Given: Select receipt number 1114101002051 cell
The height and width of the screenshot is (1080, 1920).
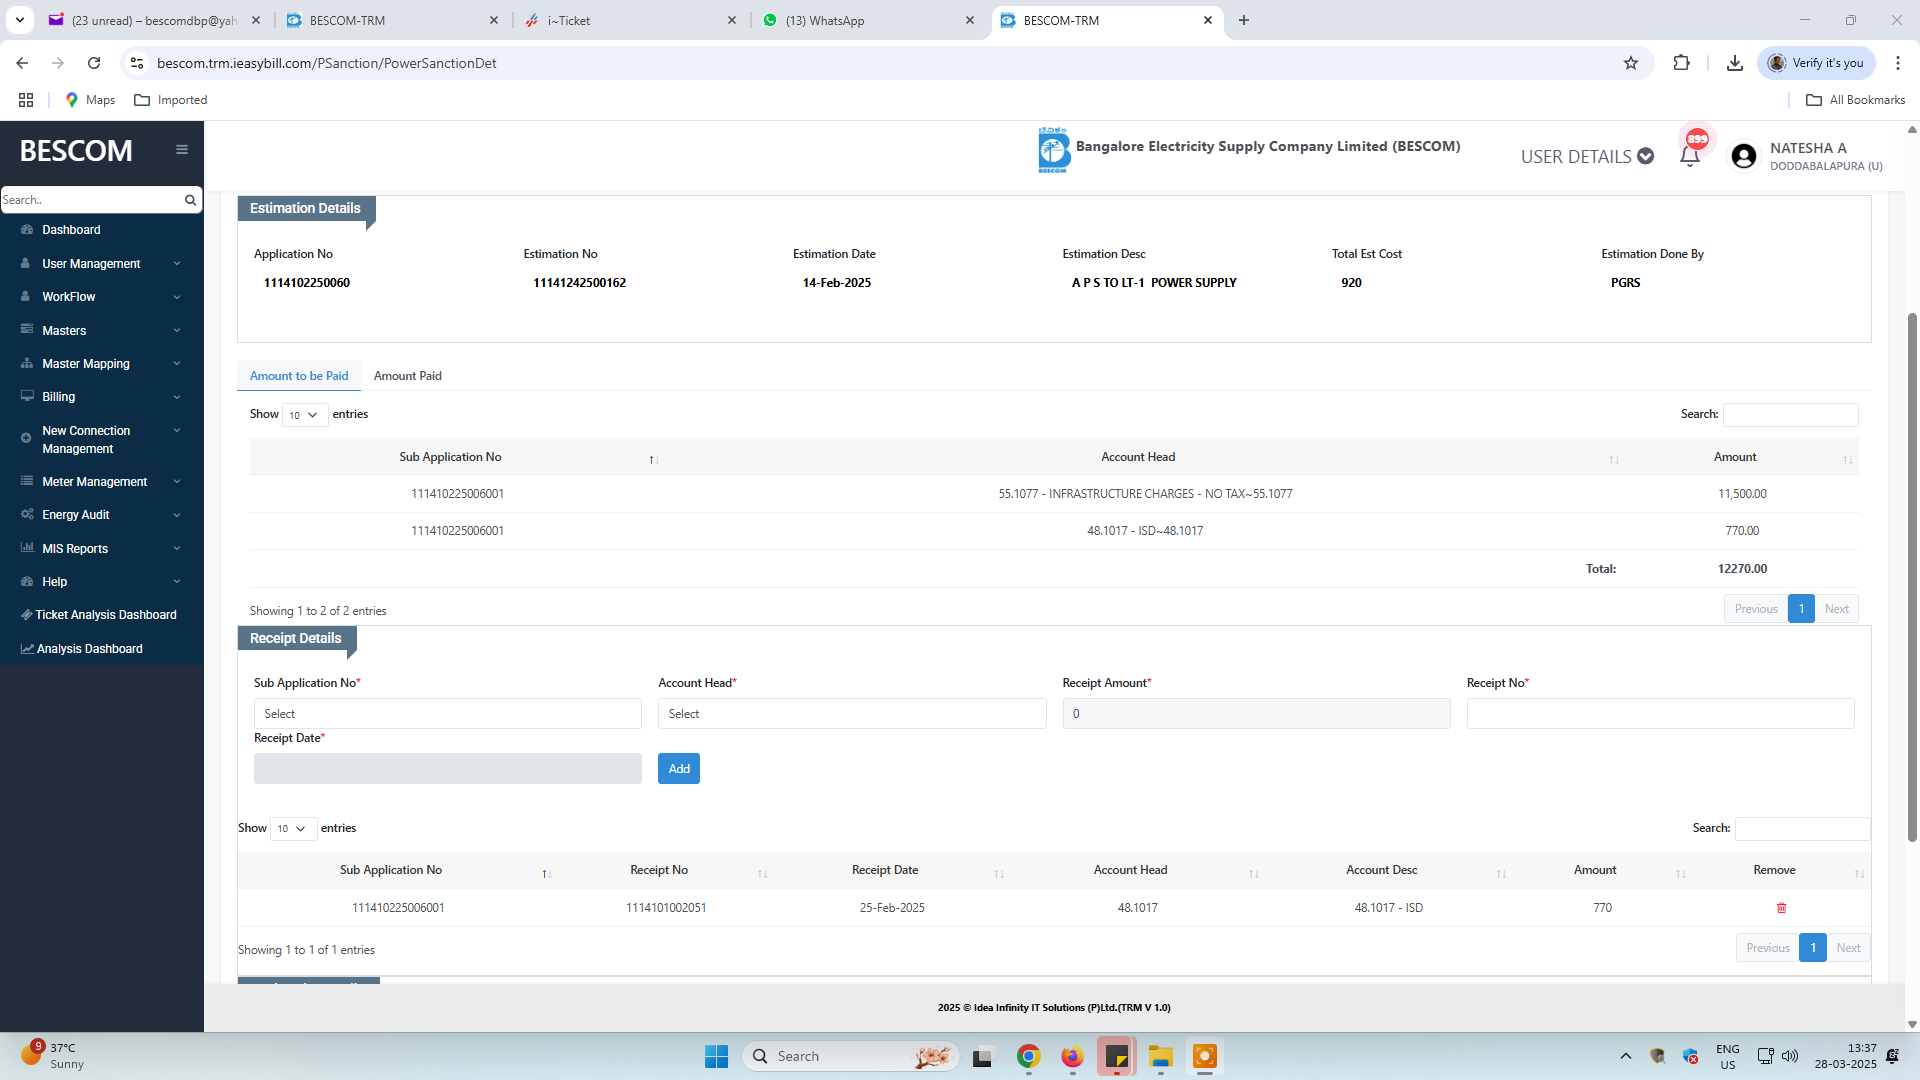Looking at the screenshot, I should (666, 908).
